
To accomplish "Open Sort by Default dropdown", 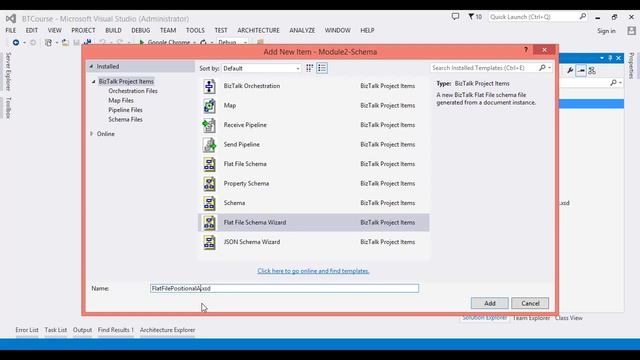I will (261, 68).
